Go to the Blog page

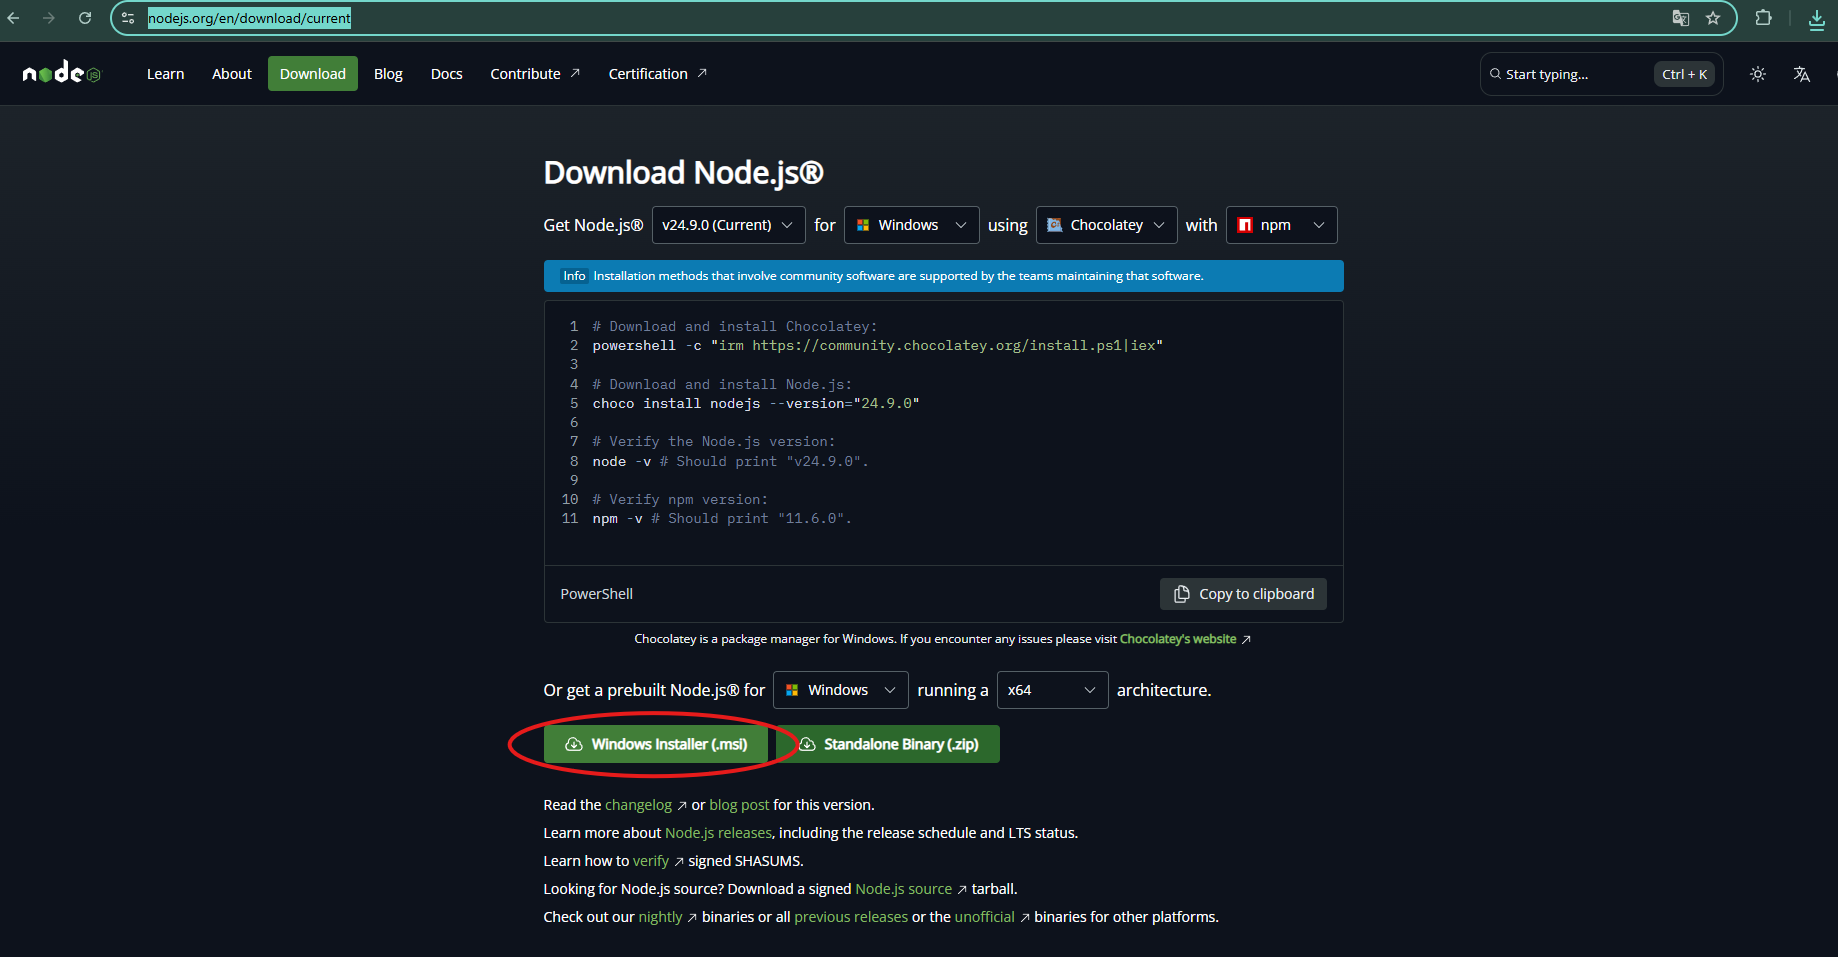[388, 74]
